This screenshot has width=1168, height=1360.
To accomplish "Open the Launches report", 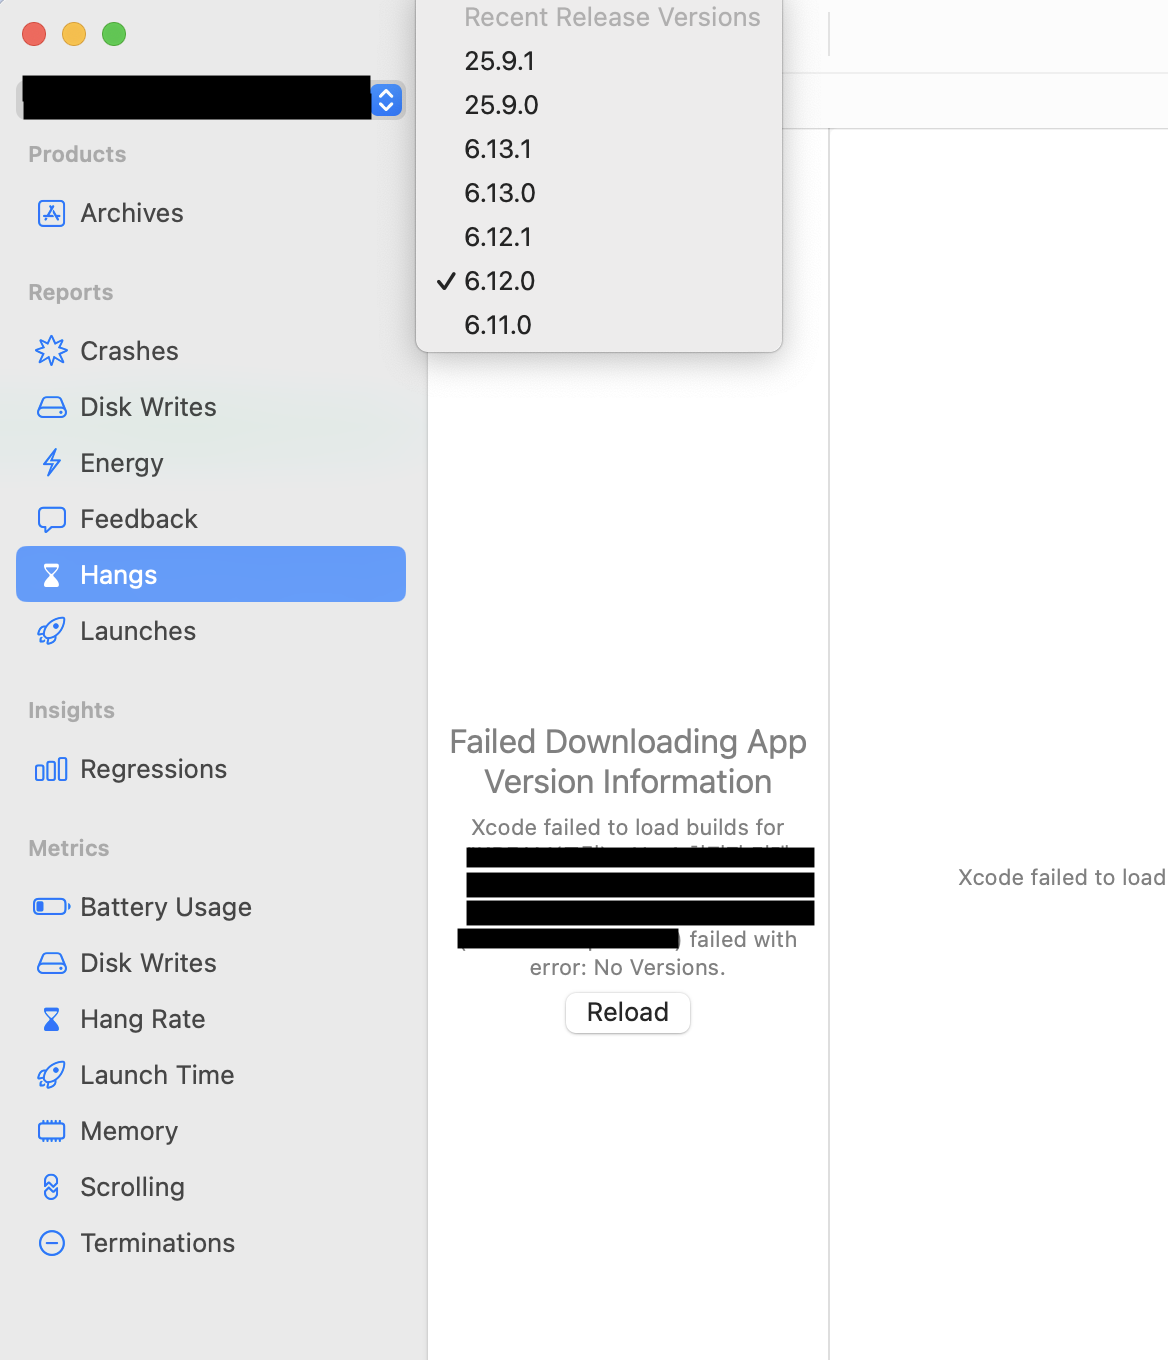I will [211, 631].
